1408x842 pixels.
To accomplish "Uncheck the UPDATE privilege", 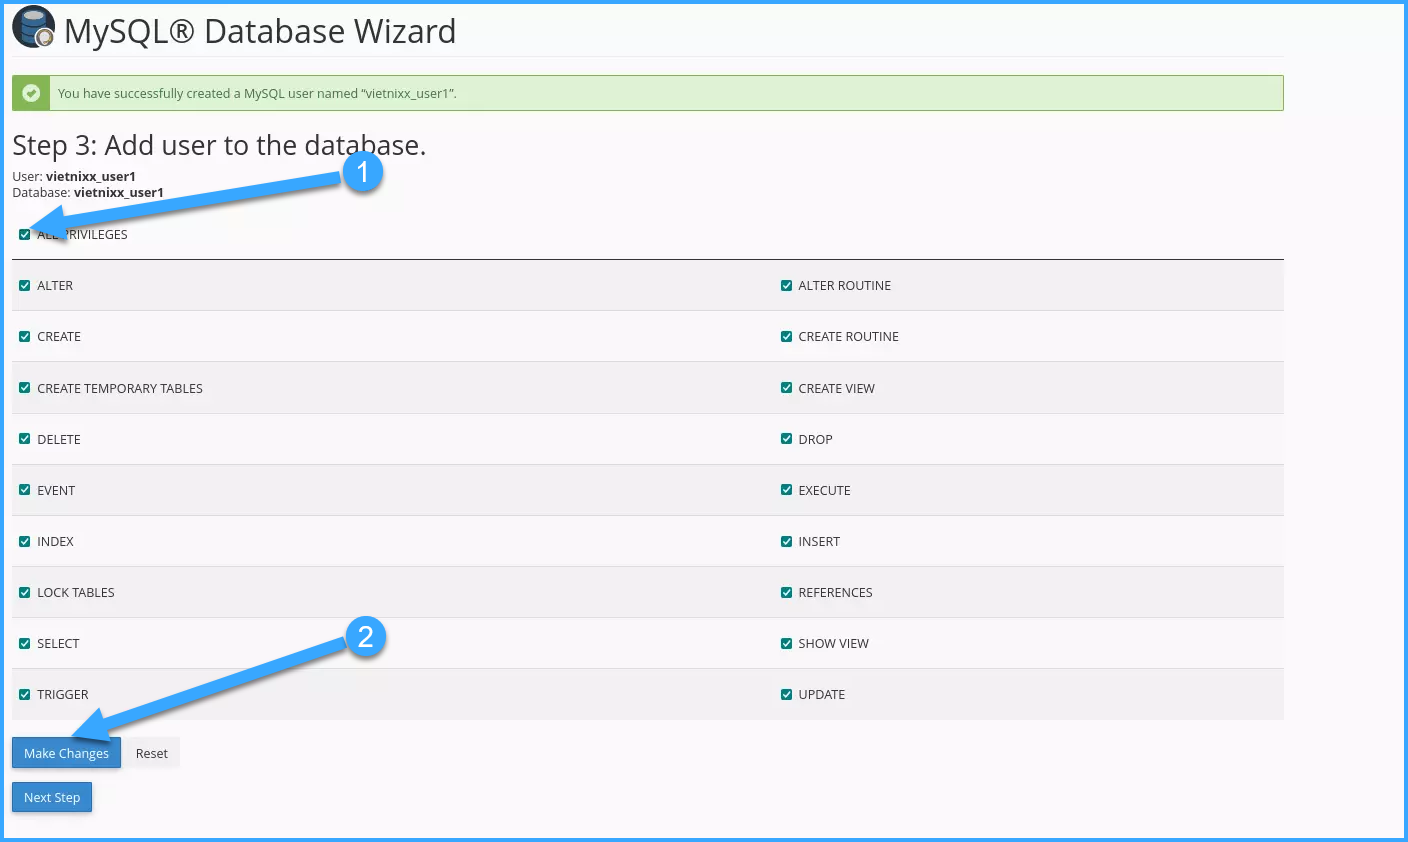I will [787, 694].
